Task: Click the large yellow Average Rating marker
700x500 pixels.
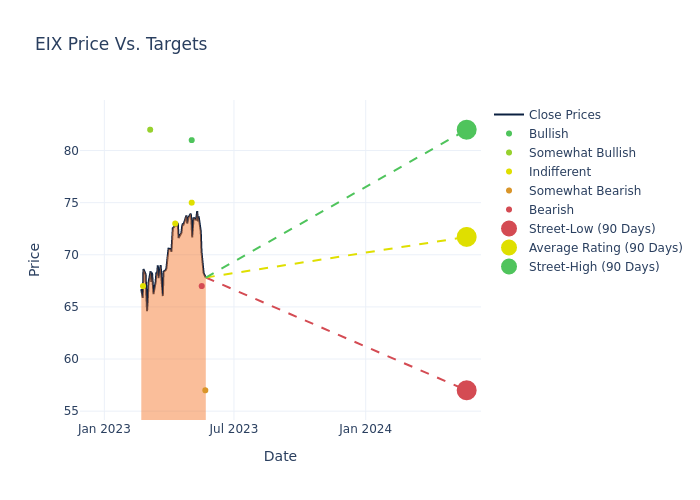Action: (x=466, y=237)
